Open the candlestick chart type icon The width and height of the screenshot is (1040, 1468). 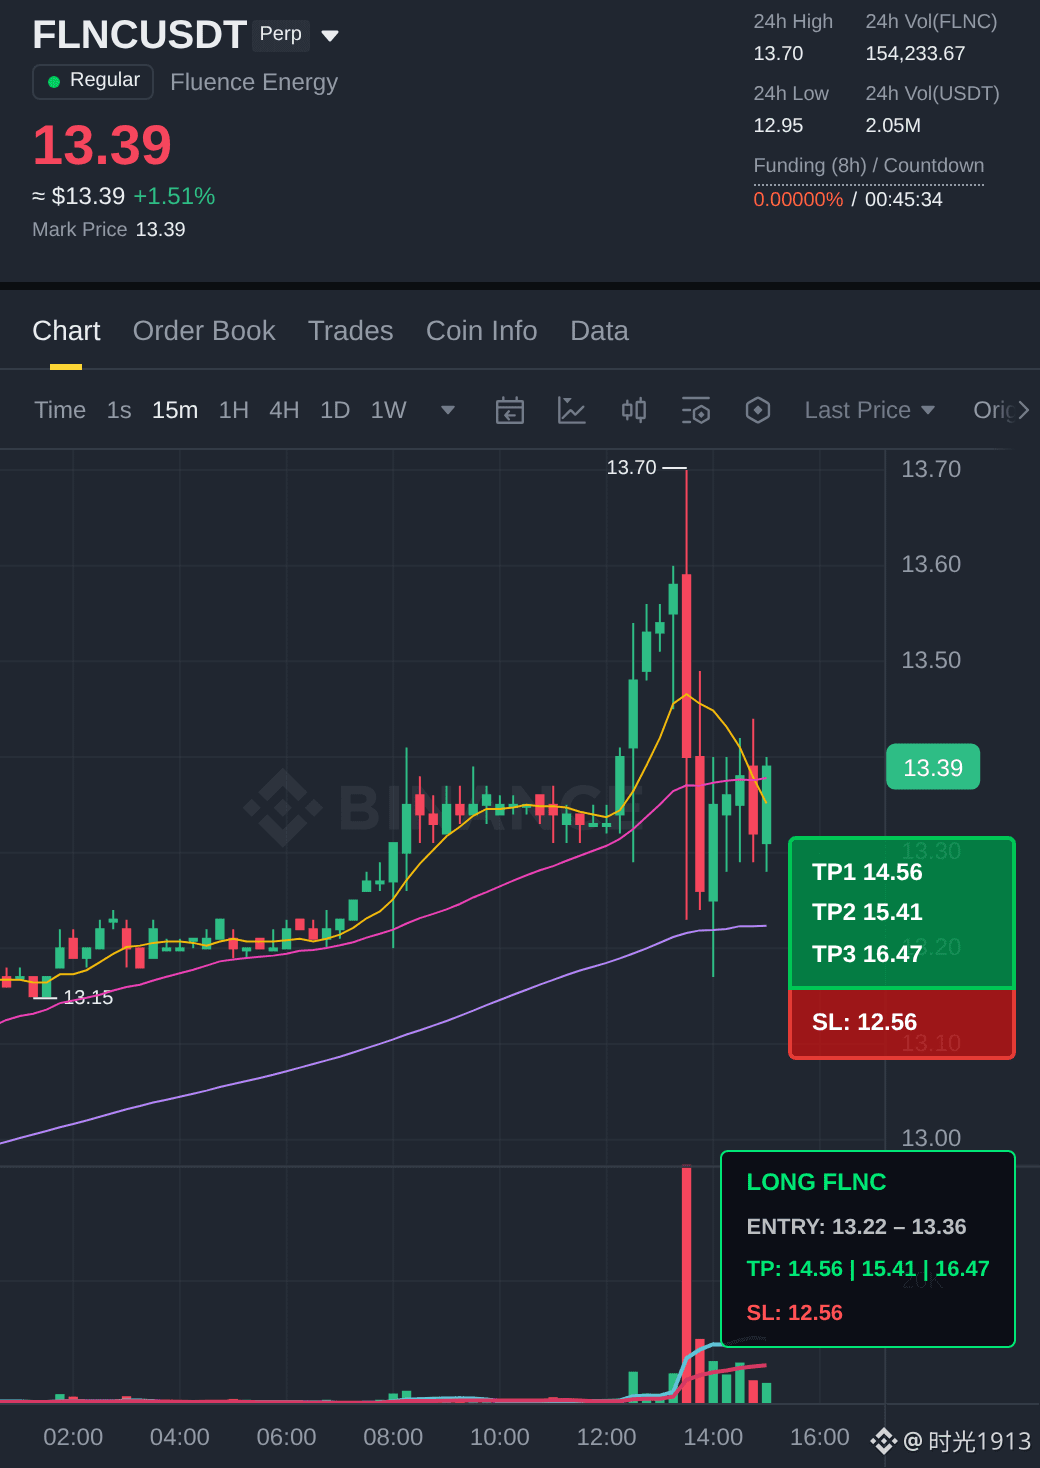634,410
